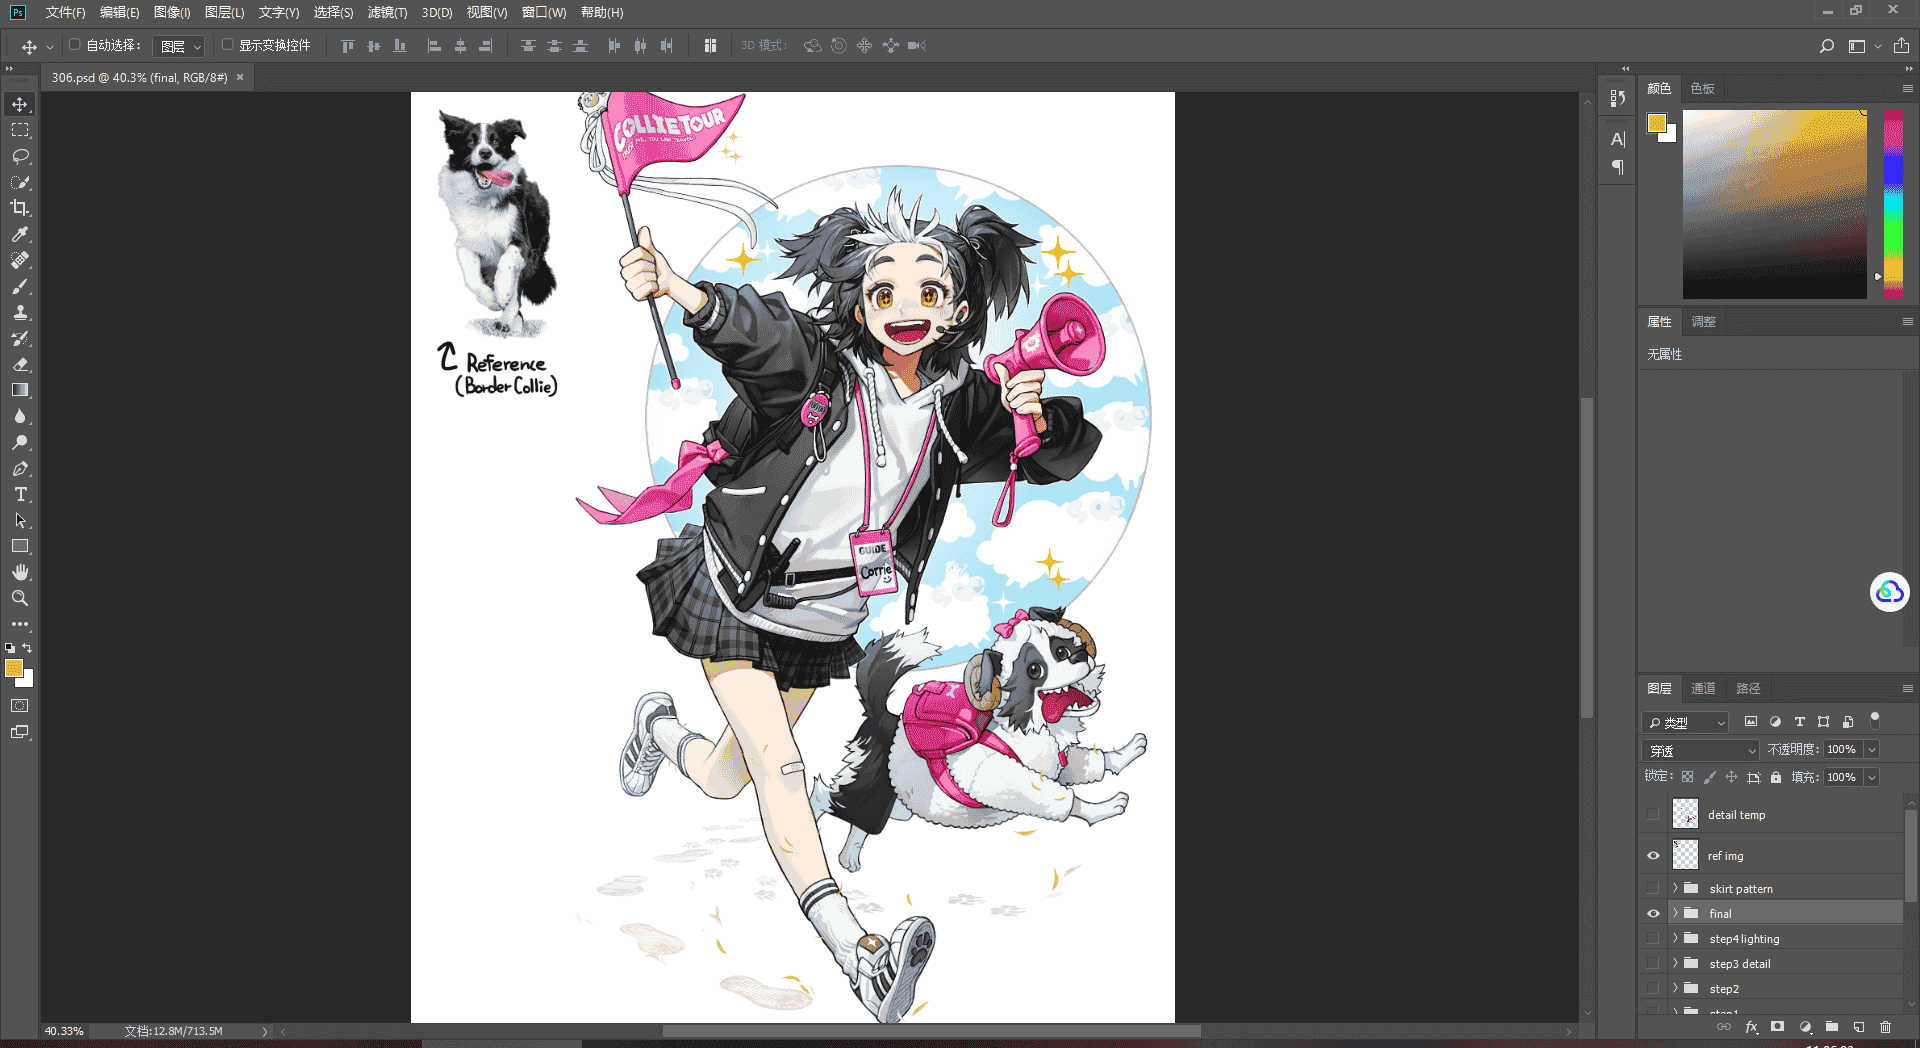The width and height of the screenshot is (1920, 1048).
Task: Select the Gradient tool
Action: pyautogui.click(x=20, y=390)
